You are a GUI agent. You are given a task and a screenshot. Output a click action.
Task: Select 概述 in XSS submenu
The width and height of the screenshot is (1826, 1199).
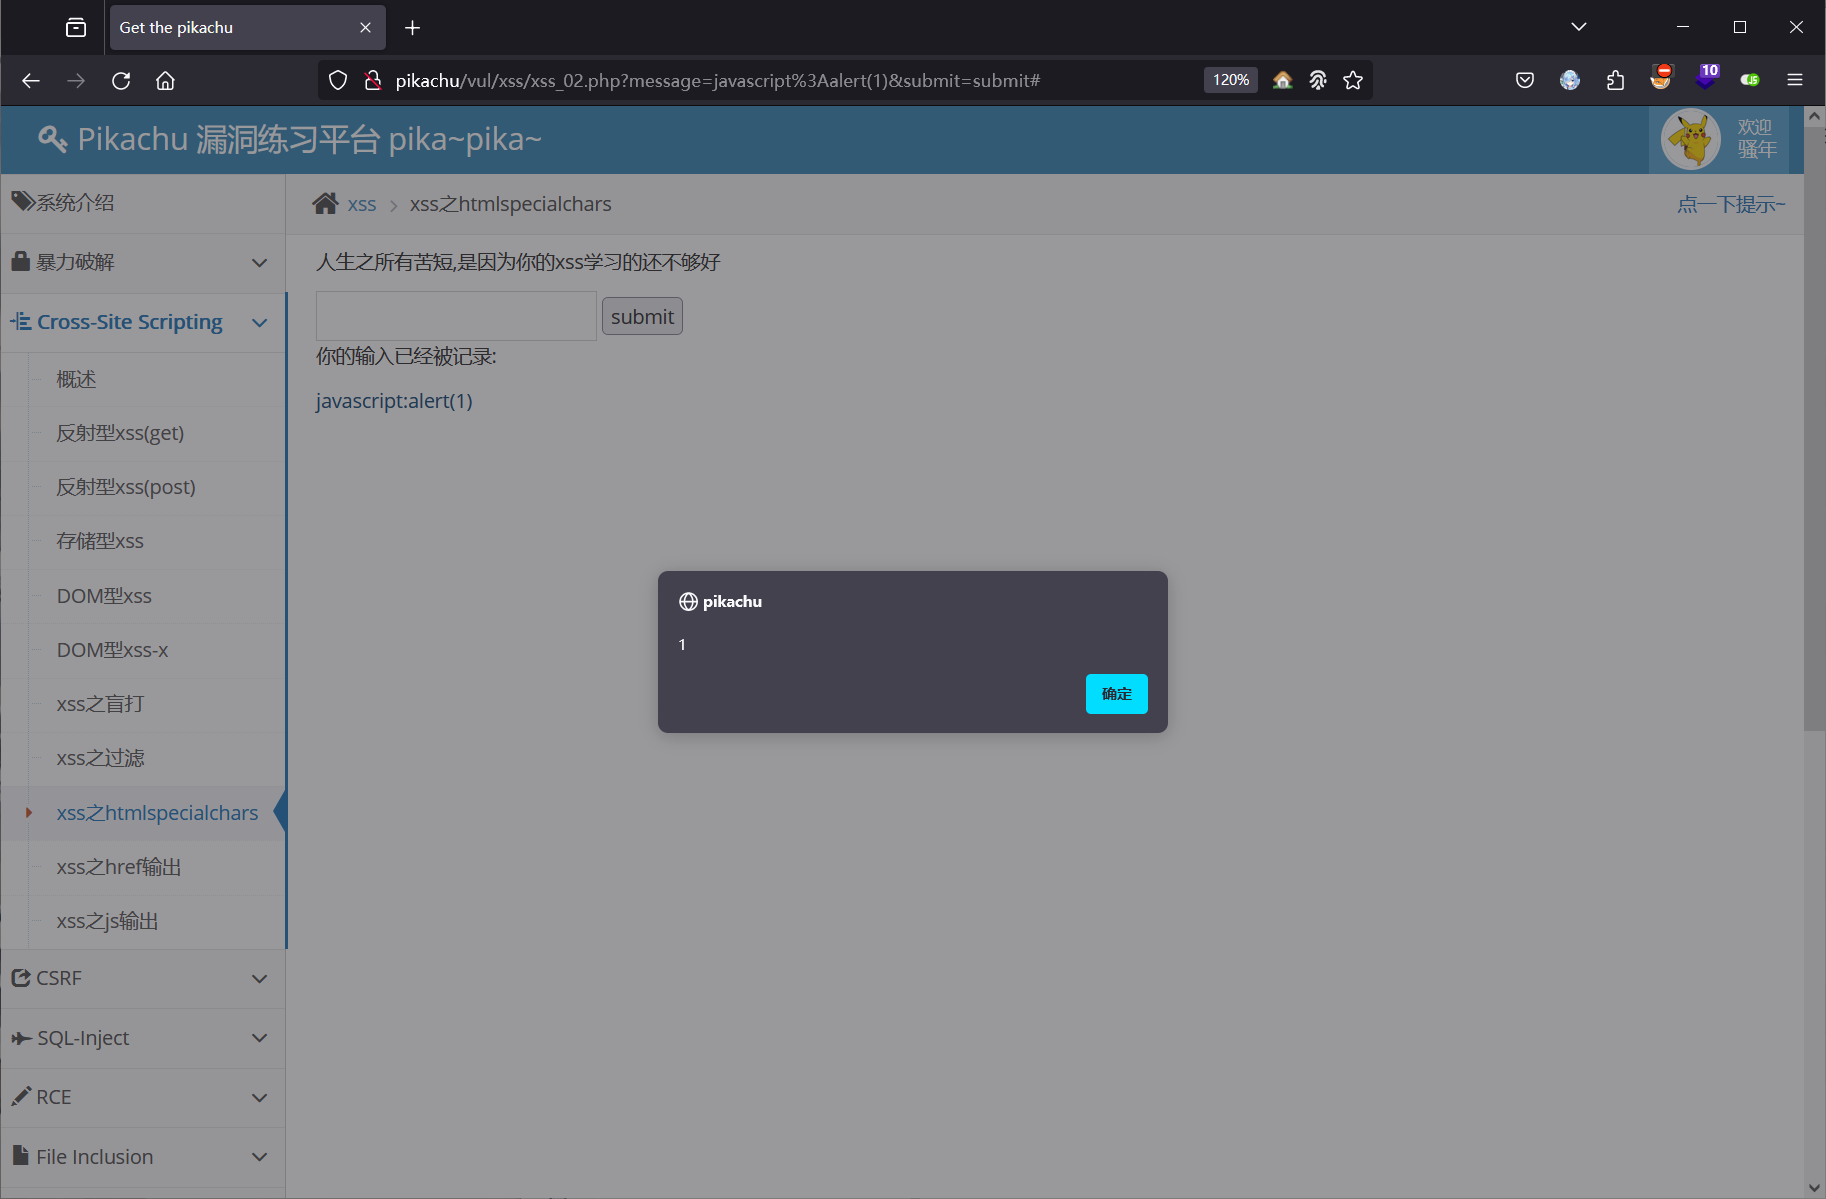tap(76, 379)
